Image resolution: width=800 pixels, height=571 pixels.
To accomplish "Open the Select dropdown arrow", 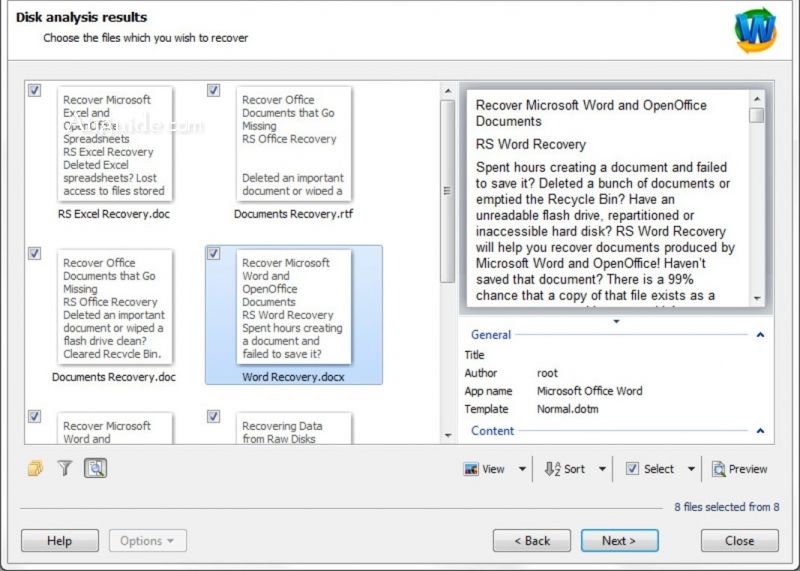I will point(691,469).
